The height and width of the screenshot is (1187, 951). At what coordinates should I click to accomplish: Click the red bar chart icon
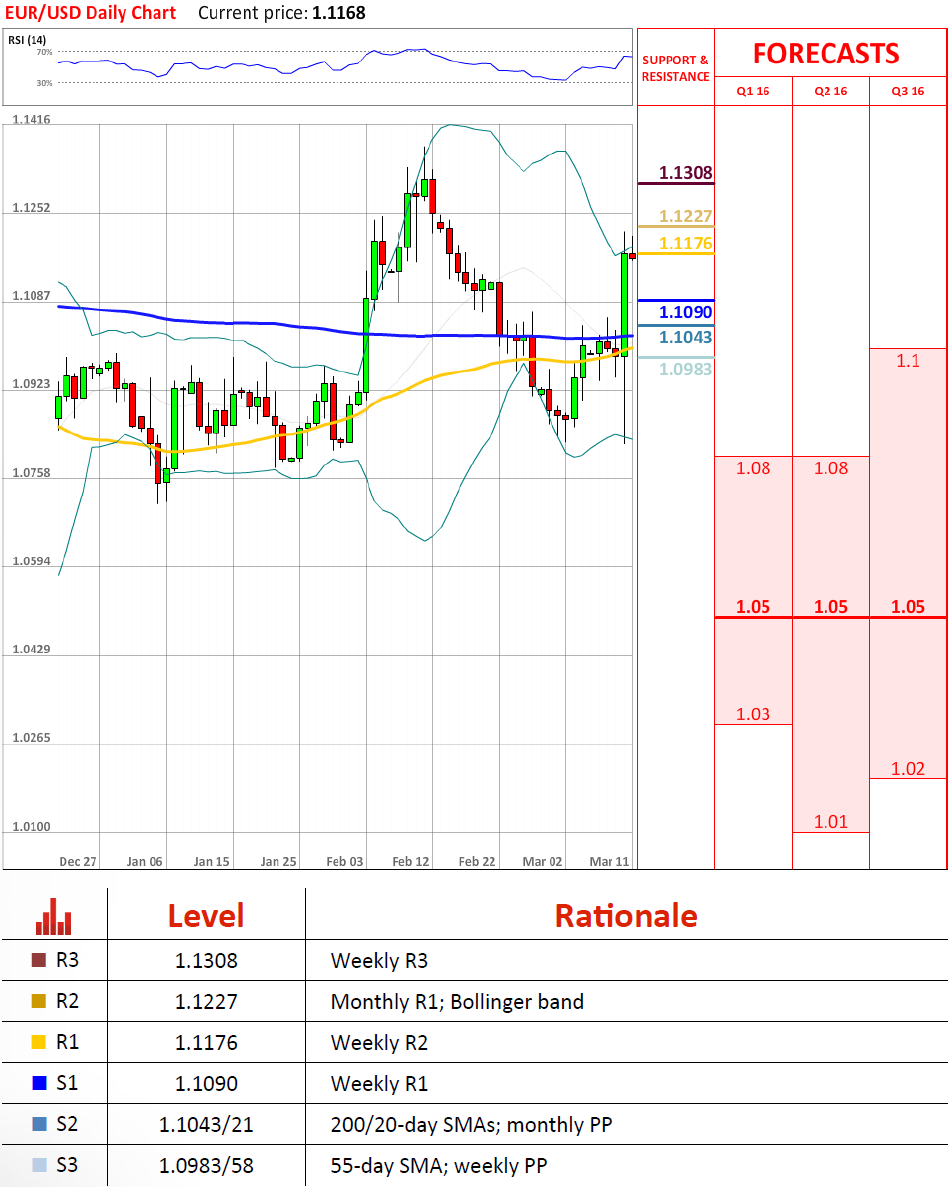pyautogui.click(x=53, y=916)
